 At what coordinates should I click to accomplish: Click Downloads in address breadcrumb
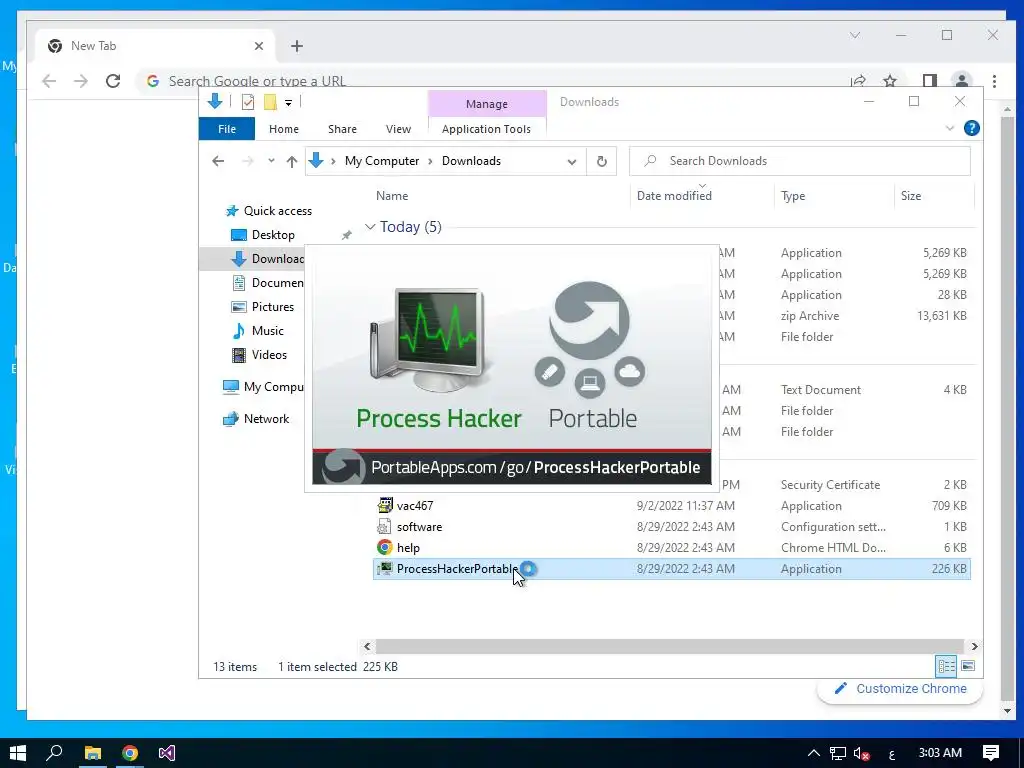click(x=472, y=161)
